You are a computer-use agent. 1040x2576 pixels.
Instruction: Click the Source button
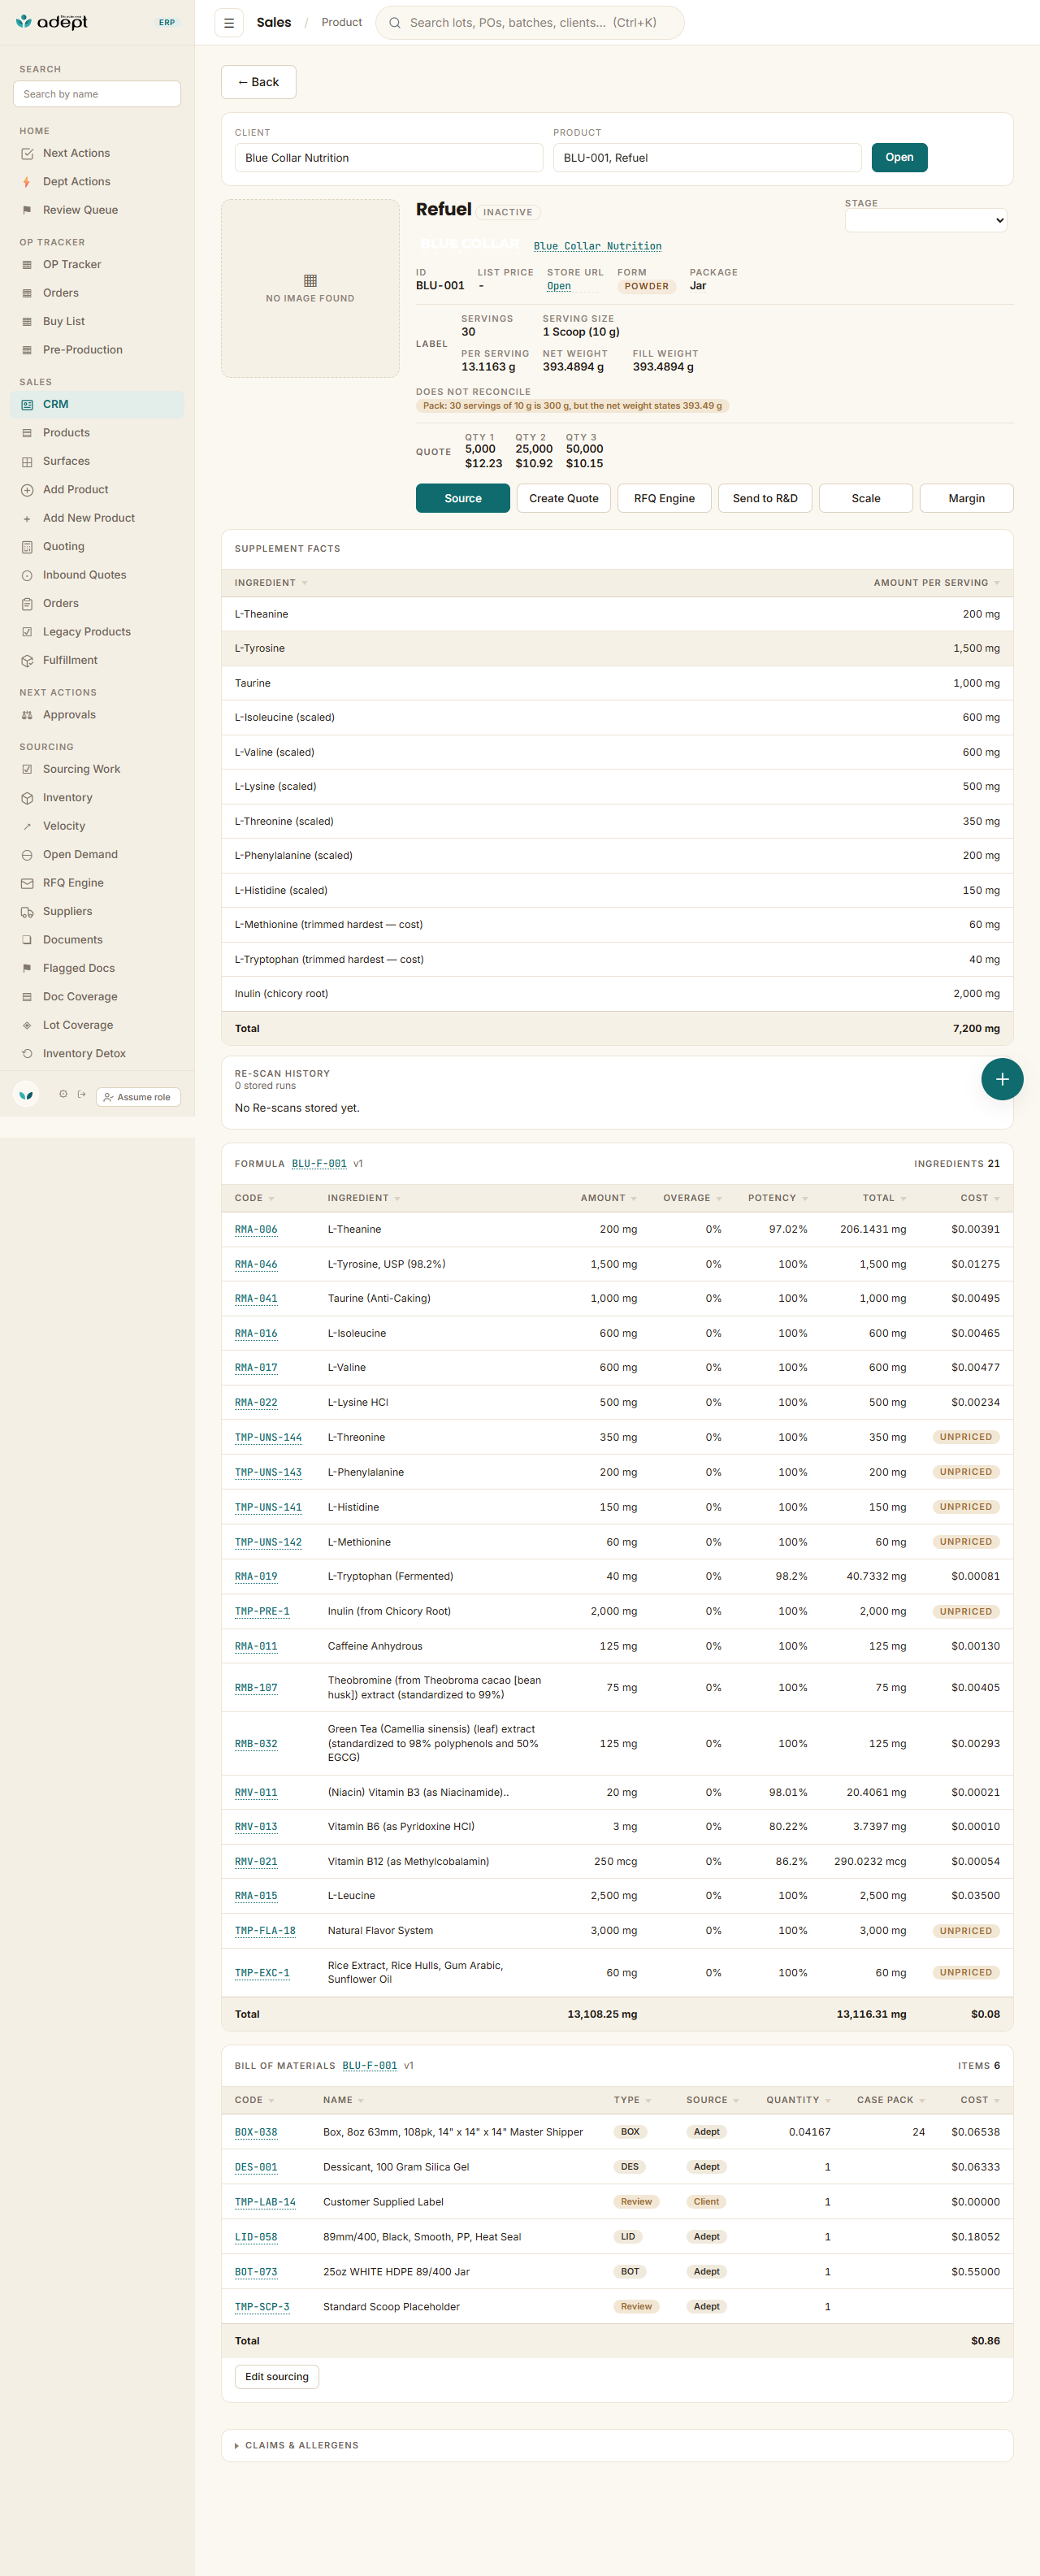[x=463, y=498]
